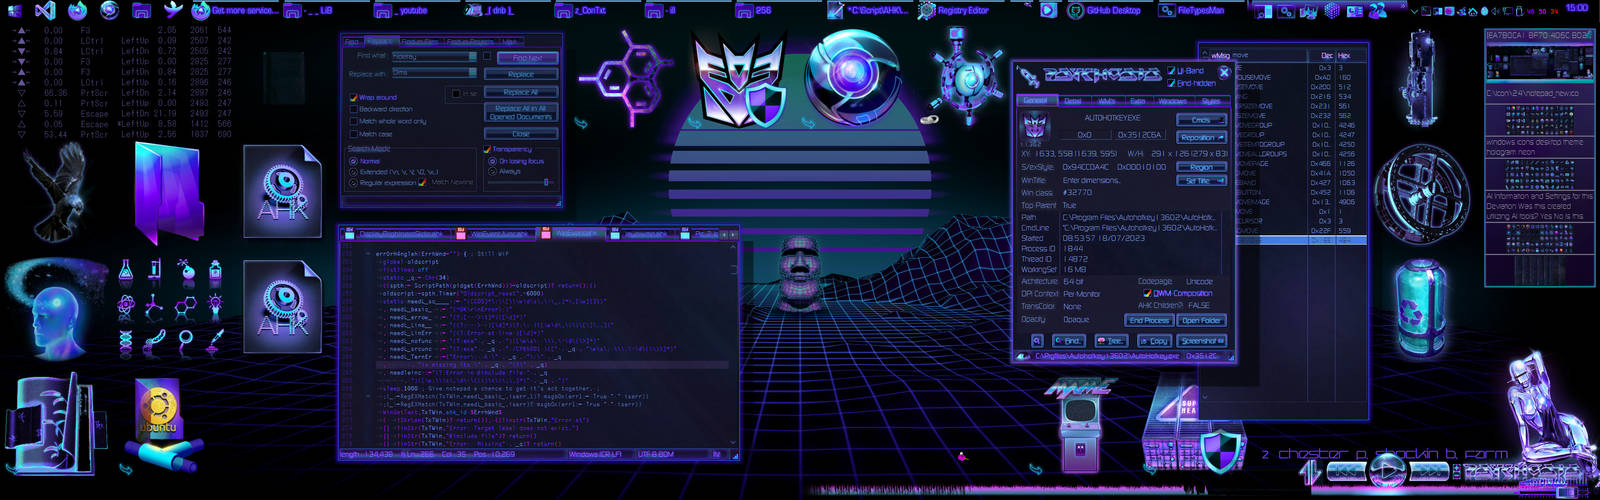The height and width of the screenshot is (500, 1600).
Task: Click the taskbar clock showing 15:00
Action: tap(1577, 8)
